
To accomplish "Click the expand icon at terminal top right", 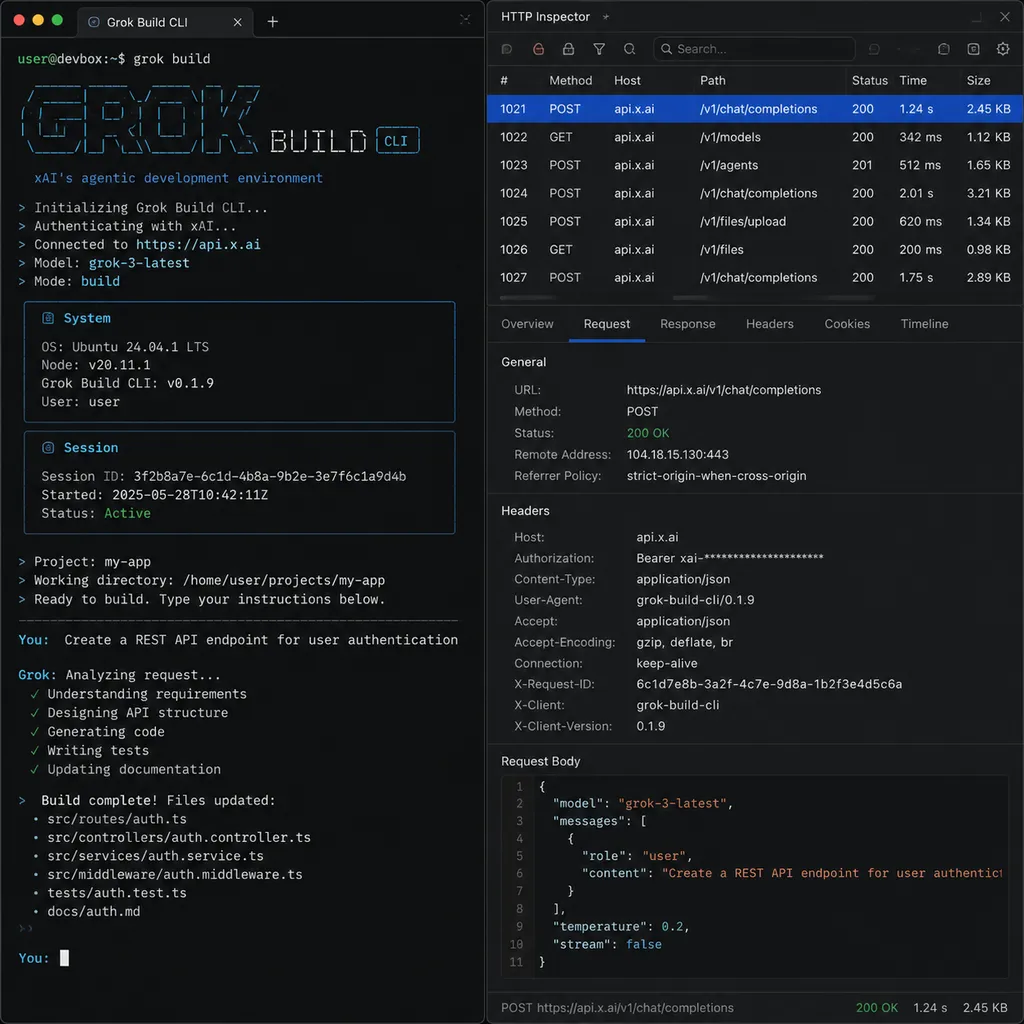I will tap(465, 20).
